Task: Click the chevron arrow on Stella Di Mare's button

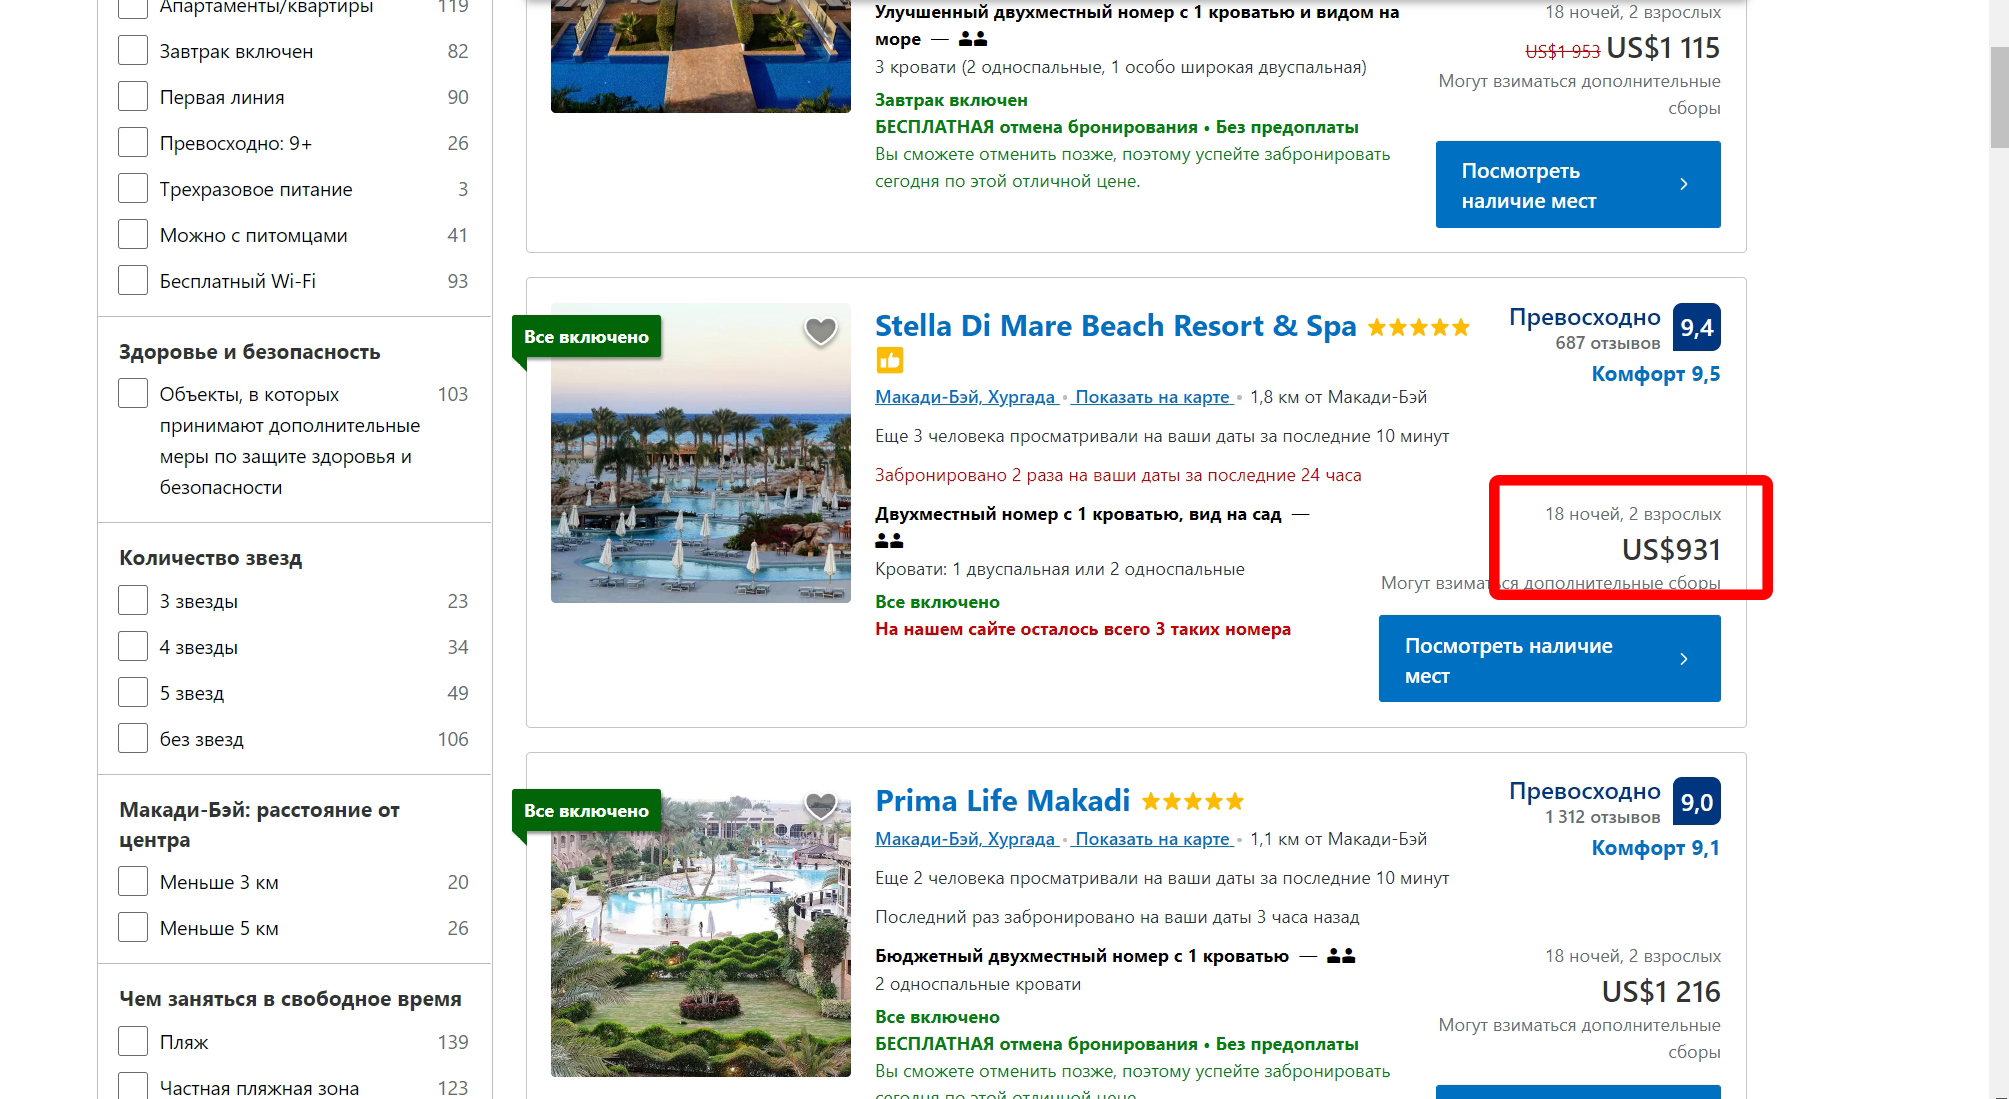Action: (1684, 658)
